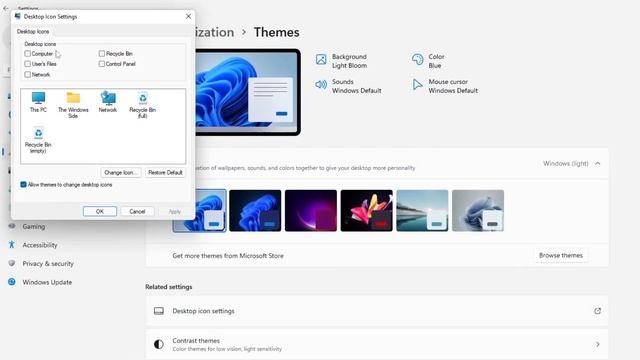Click the Background picture icon
Image resolution: width=640 pixels, height=360 pixels.
321,60
